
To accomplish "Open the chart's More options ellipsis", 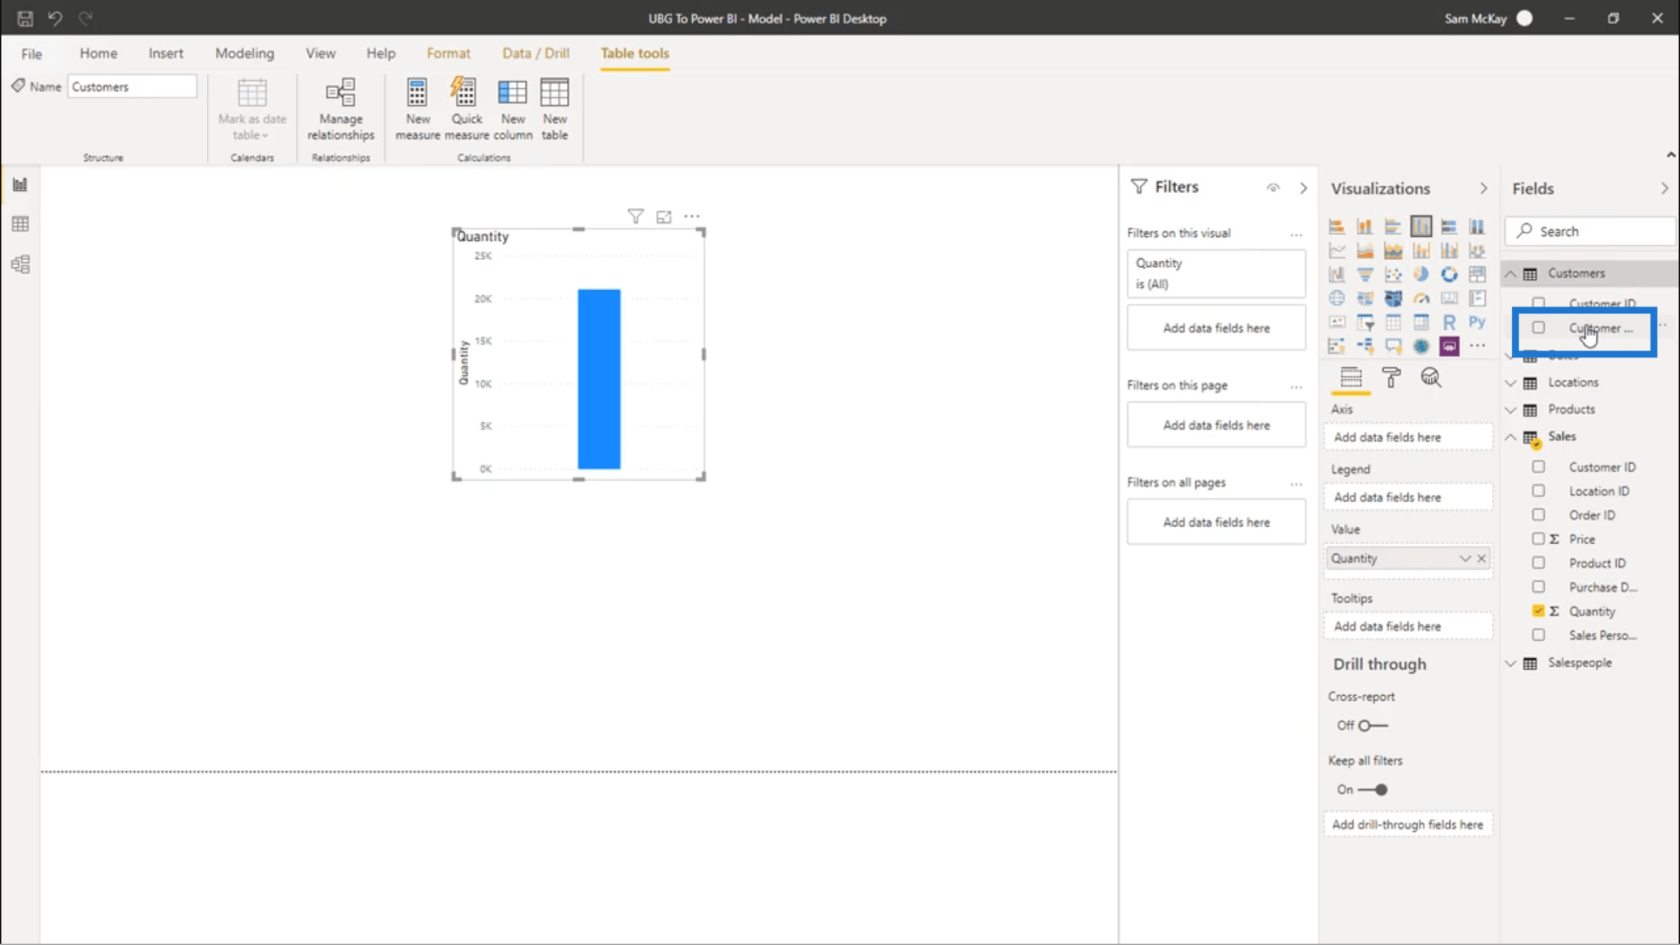I will pos(692,216).
